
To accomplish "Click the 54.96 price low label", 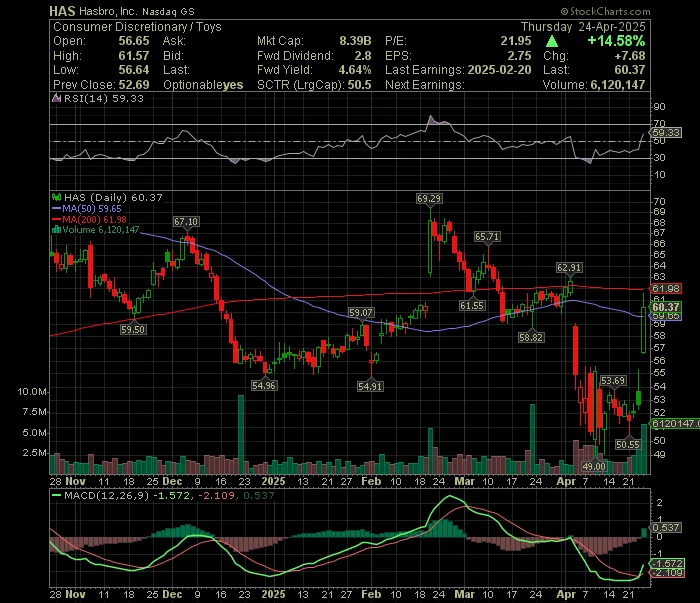I will (264, 385).
